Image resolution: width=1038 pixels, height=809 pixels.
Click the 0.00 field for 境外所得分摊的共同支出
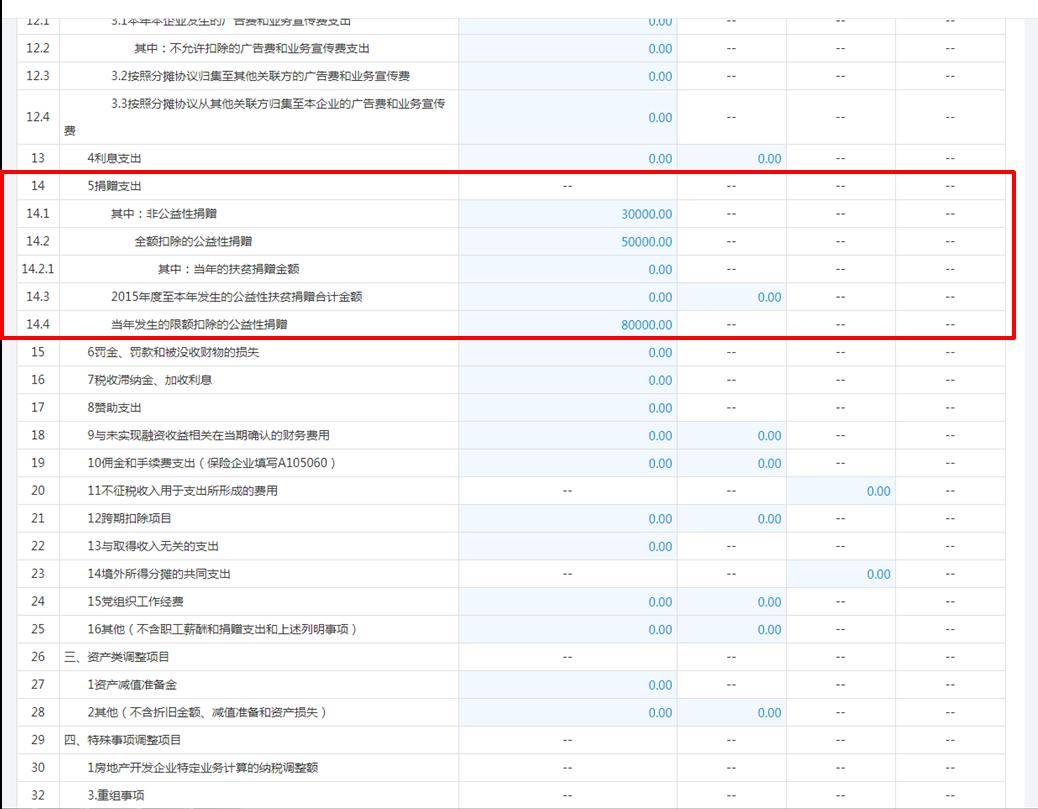pyautogui.click(x=841, y=574)
